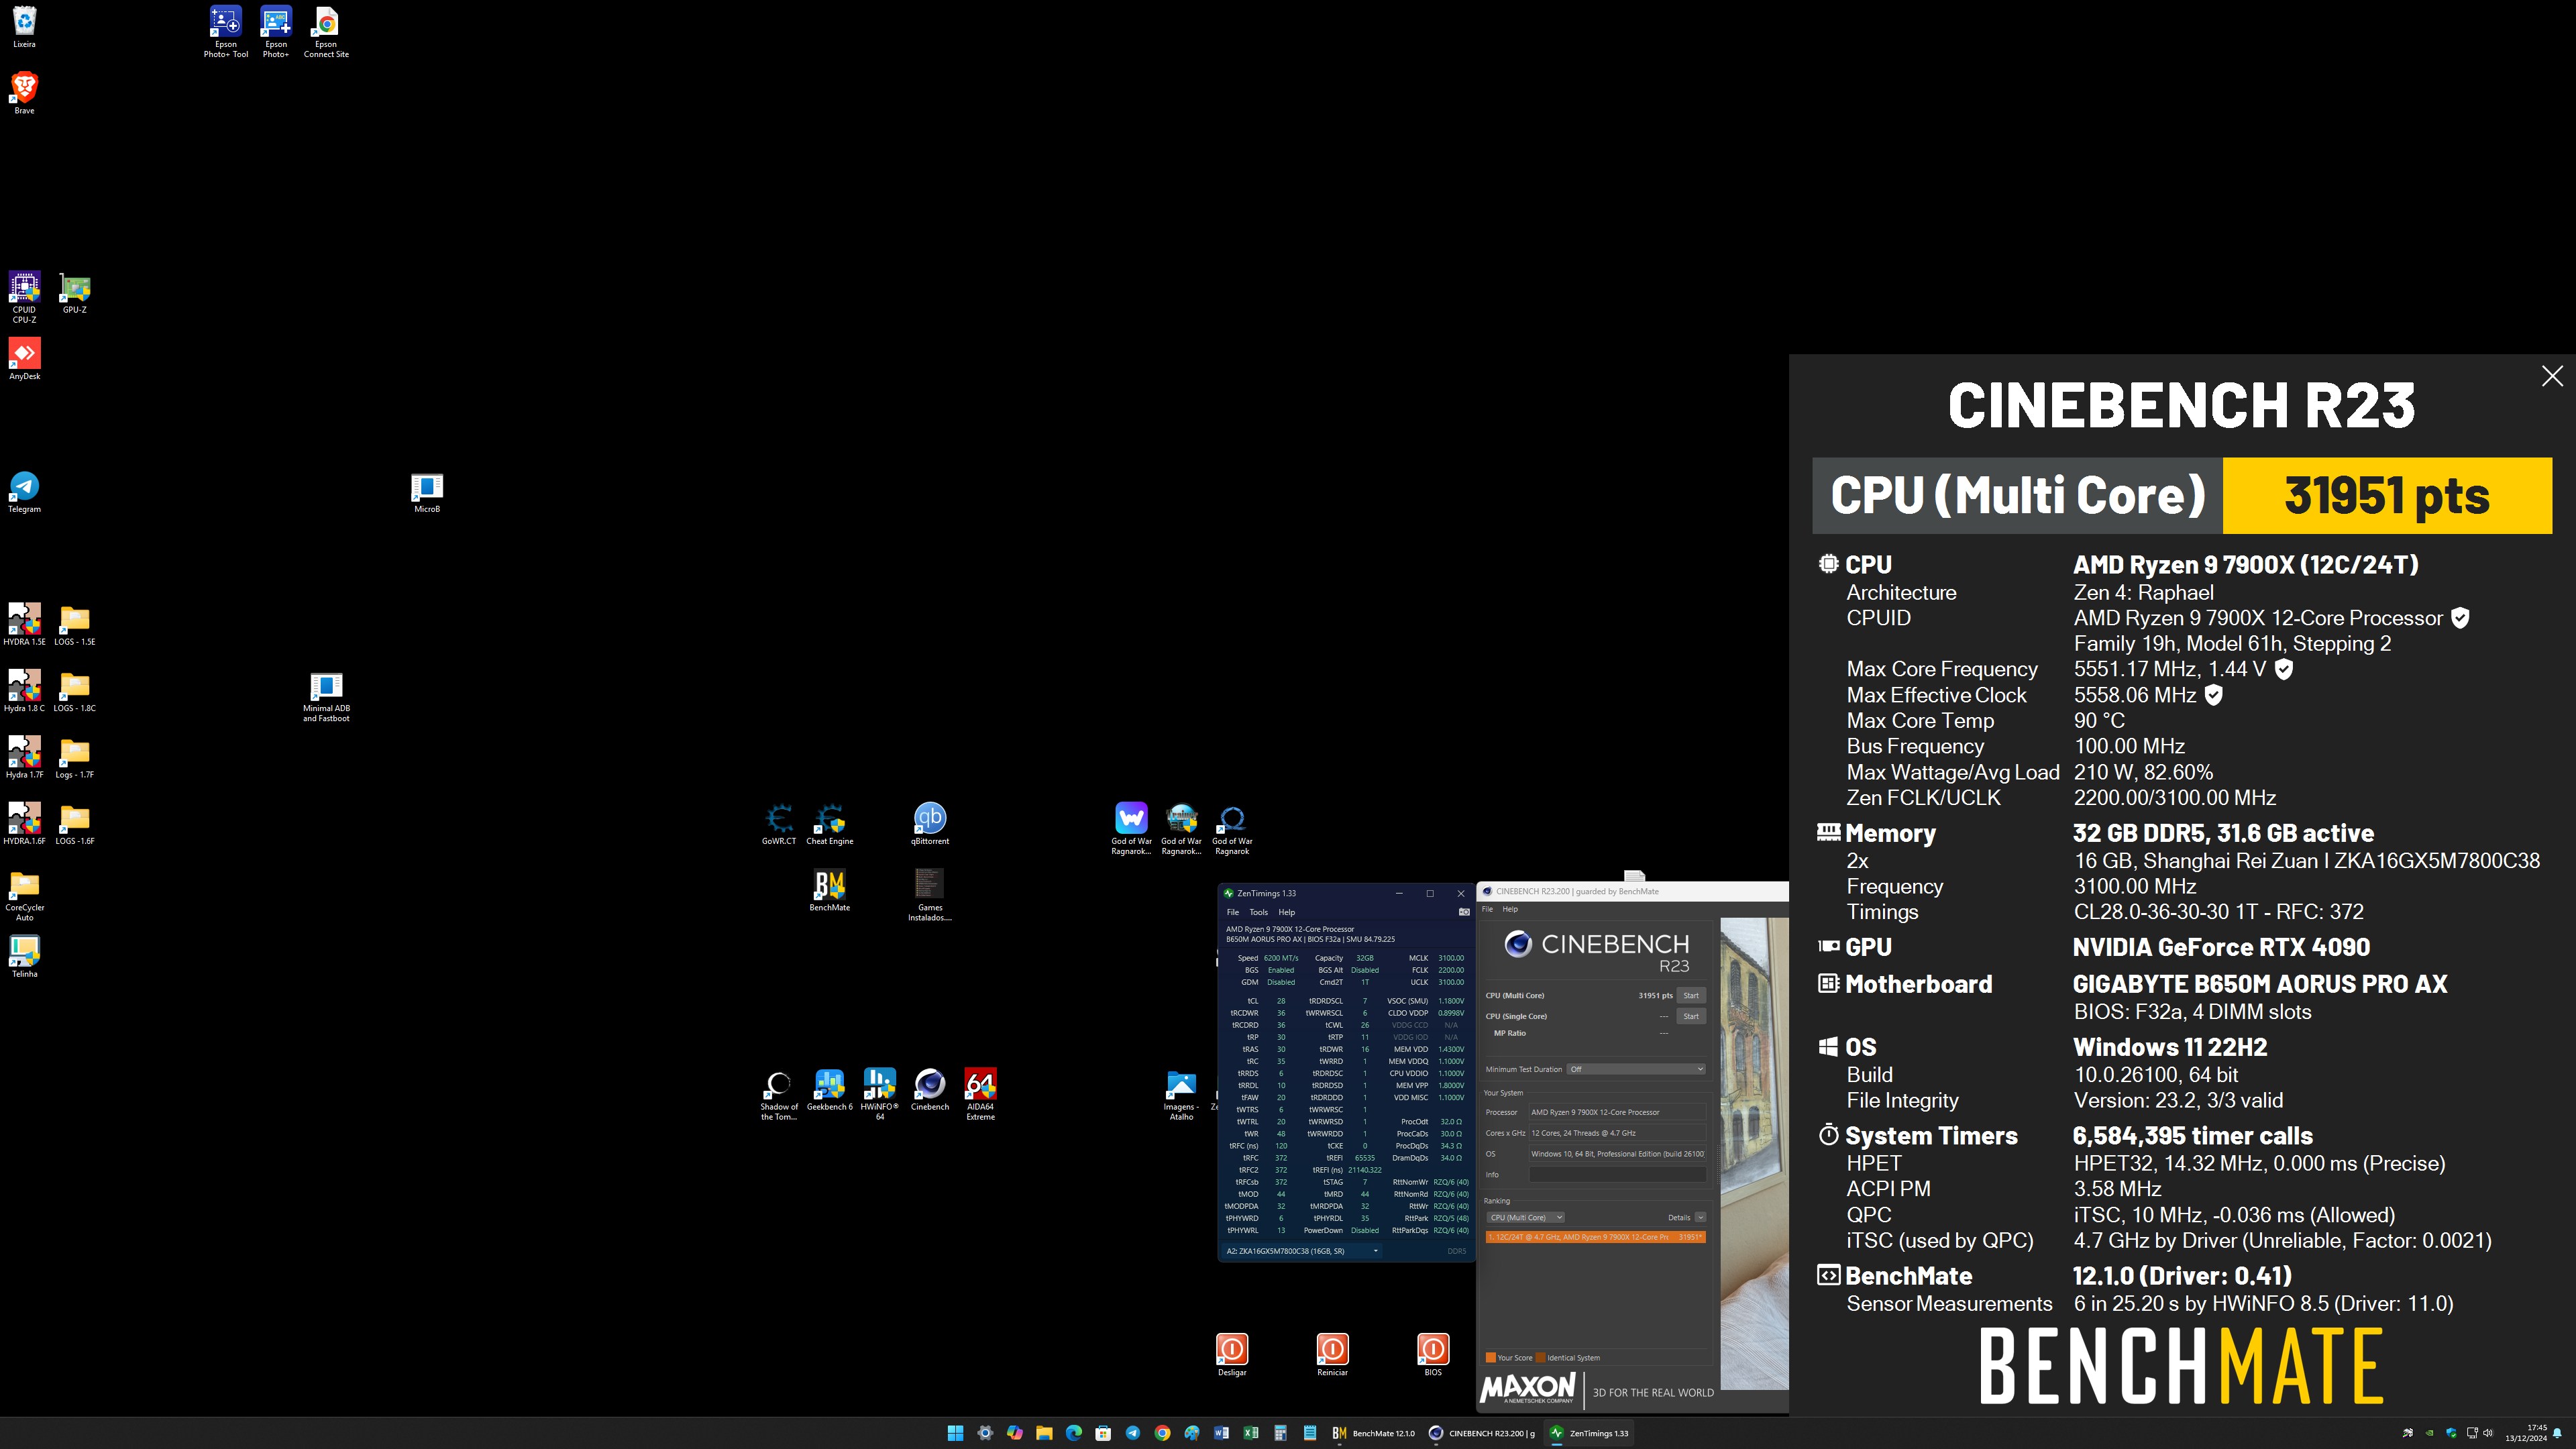This screenshot has width=2576, height=1449.
Task: Select the HWiNFO 64 desktop icon
Action: click(880, 1095)
